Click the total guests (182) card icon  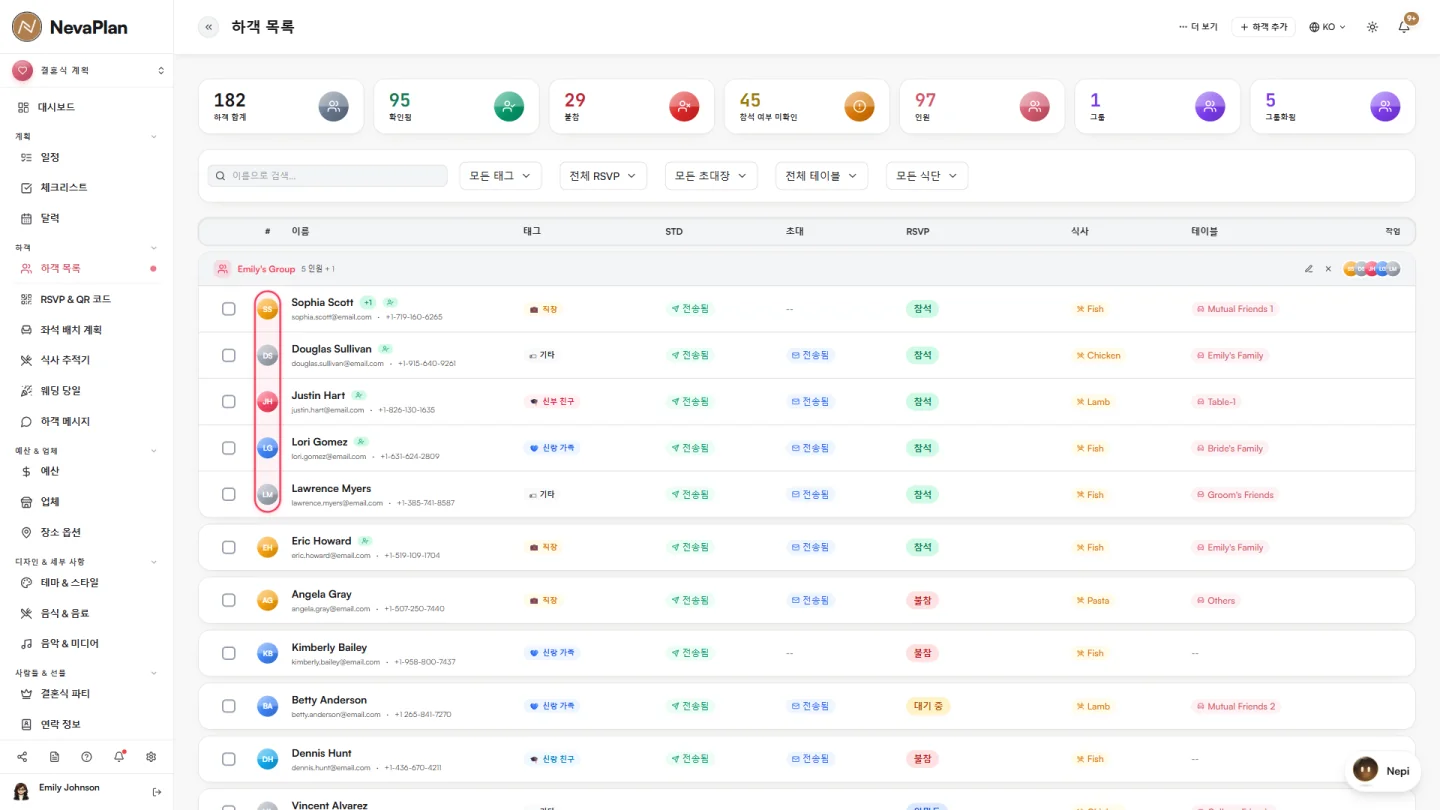(x=334, y=106)
